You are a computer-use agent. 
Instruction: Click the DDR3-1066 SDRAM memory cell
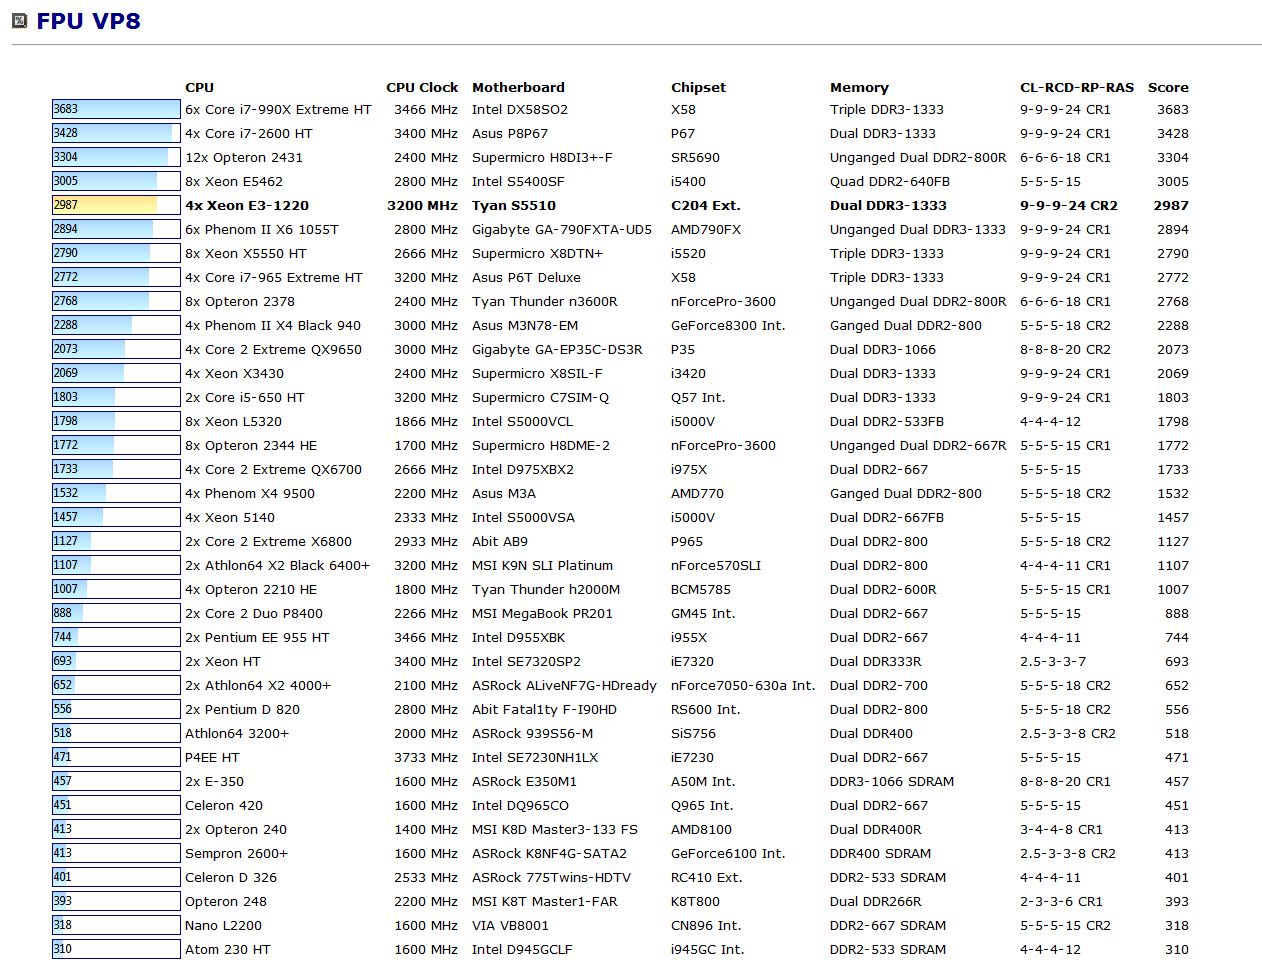pos(892,781)
